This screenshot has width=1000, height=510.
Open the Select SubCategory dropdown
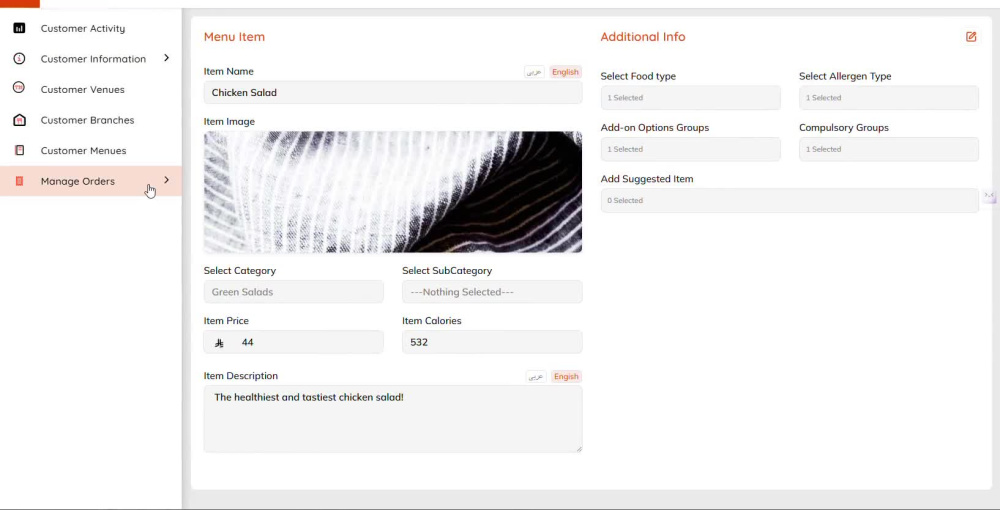(492, 292)
